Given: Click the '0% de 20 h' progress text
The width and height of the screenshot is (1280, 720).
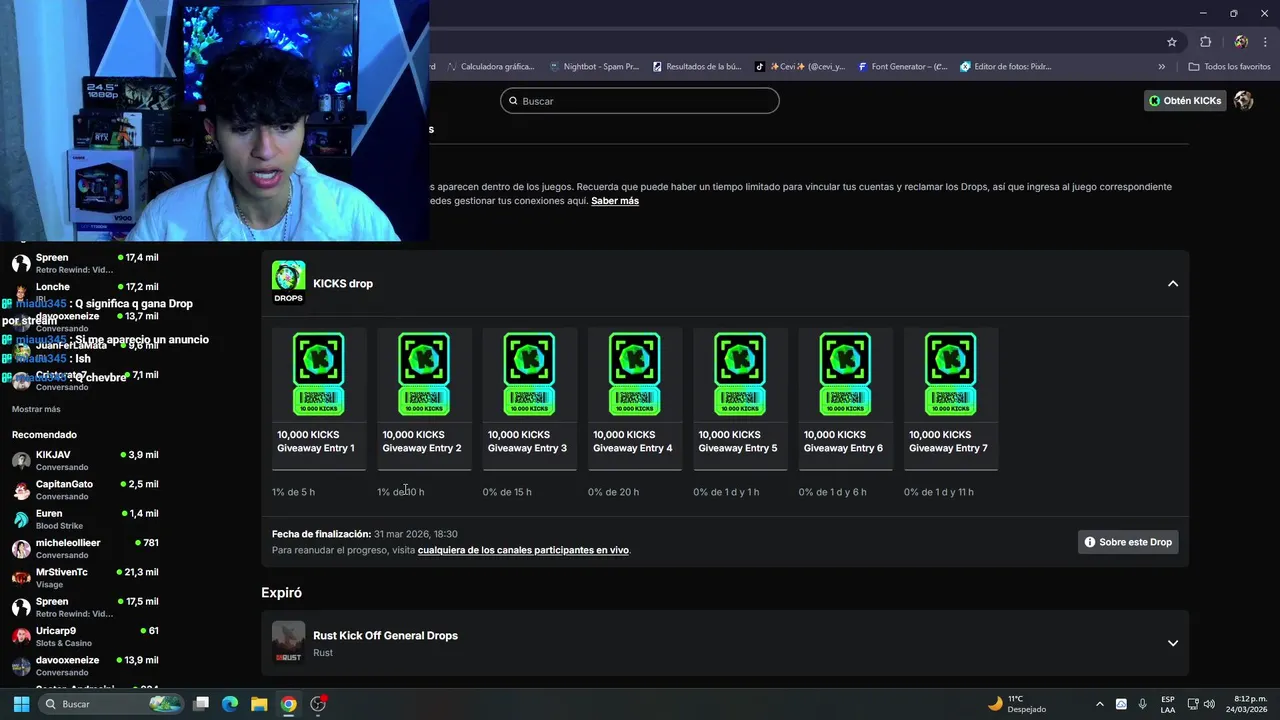Looking at the screenshot, I should click(613, 492).
